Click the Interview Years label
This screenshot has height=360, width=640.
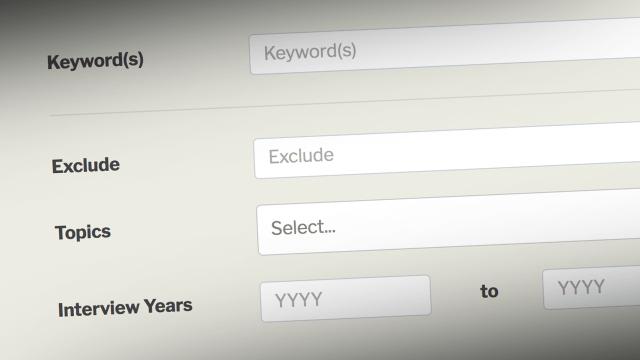coord(125,307)
